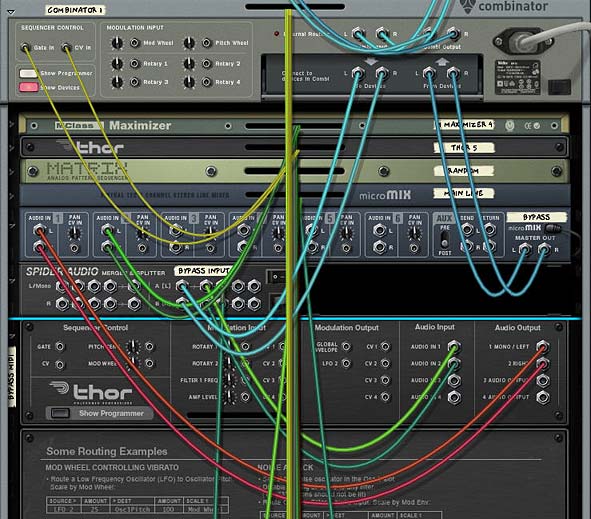Click Thor Audio In 1 jack
591x519 pixels.
click(454, 346)
